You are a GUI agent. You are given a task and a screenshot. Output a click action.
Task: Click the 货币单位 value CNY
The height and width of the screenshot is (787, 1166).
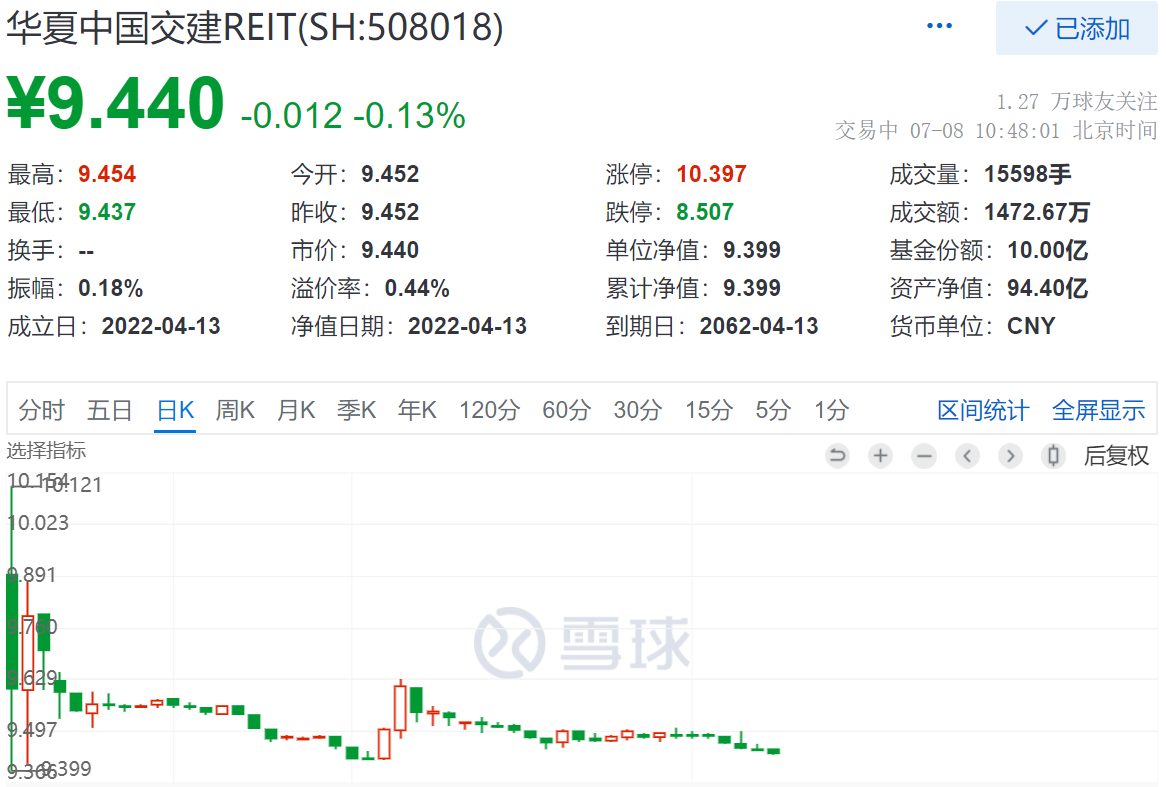coord(1031,326)
